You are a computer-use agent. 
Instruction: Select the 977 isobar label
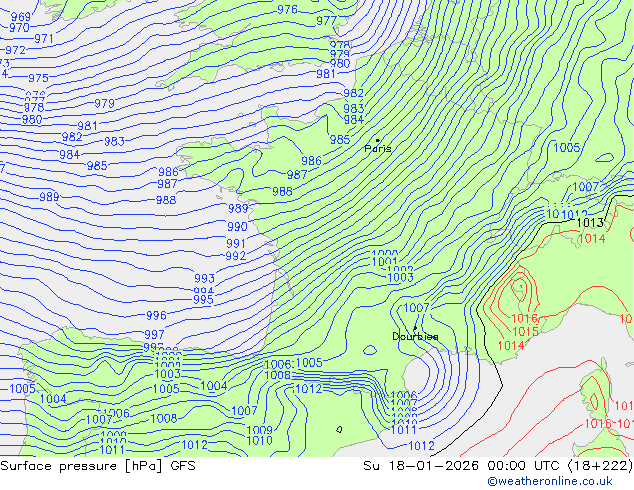[x=326, y=20]
